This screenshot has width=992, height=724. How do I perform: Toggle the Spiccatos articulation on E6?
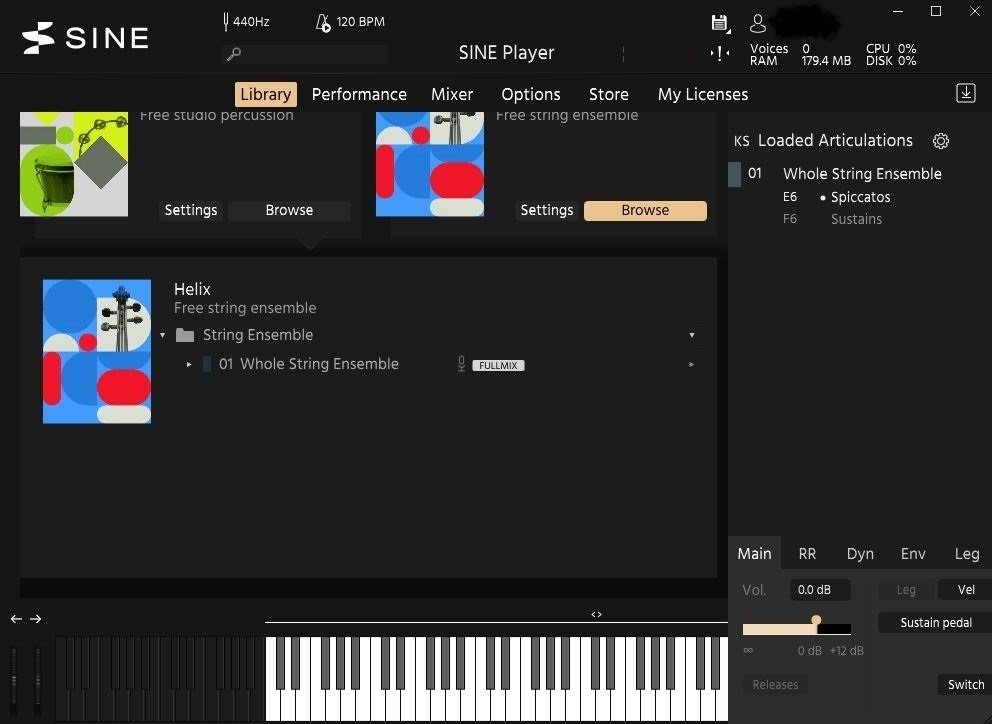(x=858, y=197)
